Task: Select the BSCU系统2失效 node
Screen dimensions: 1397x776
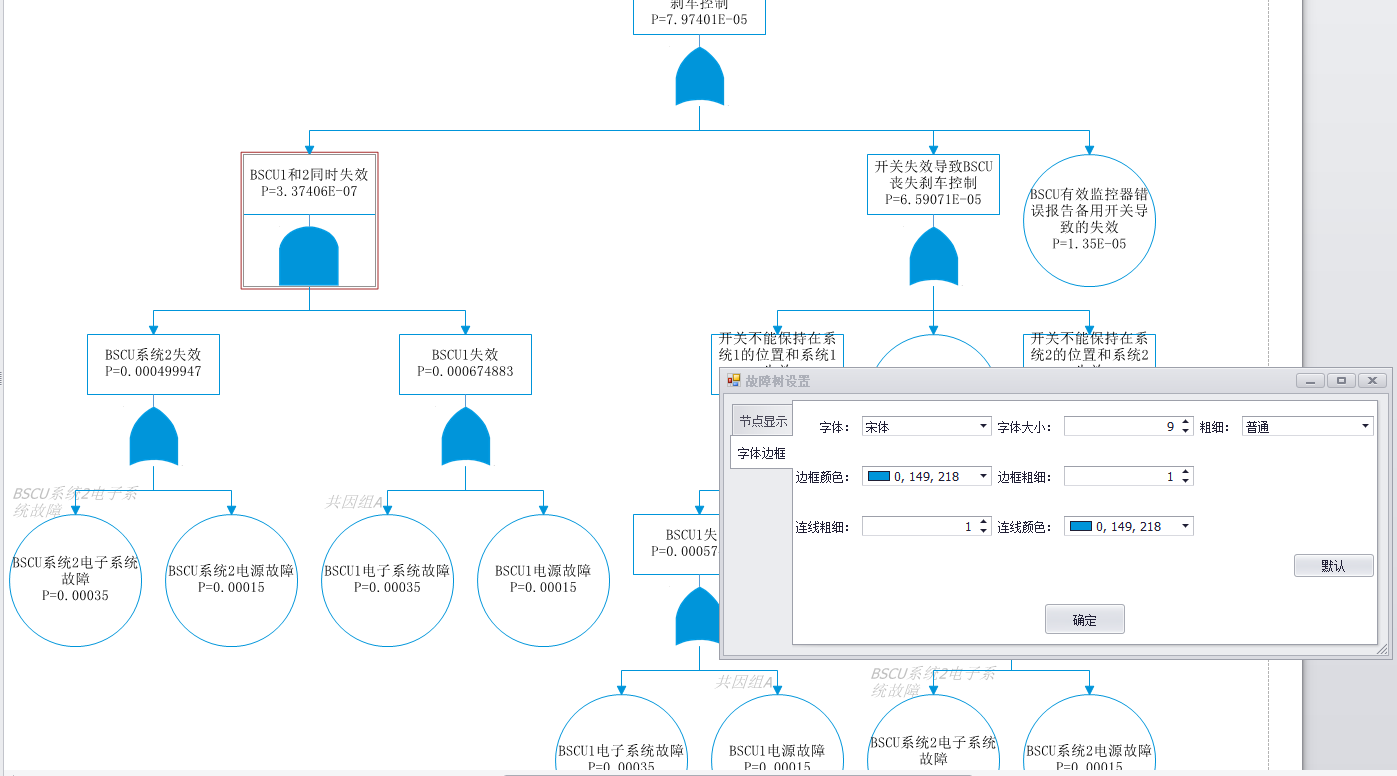Action: (x=153, y=364)
